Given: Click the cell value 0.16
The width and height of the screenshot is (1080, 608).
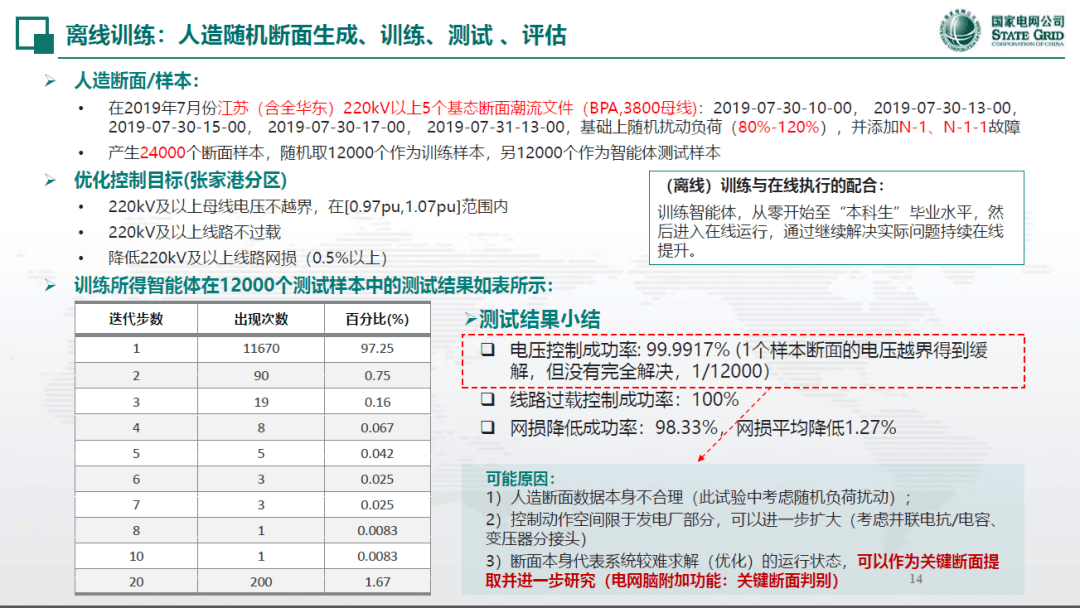Looking at the screenshot, I should click(377, 401).
